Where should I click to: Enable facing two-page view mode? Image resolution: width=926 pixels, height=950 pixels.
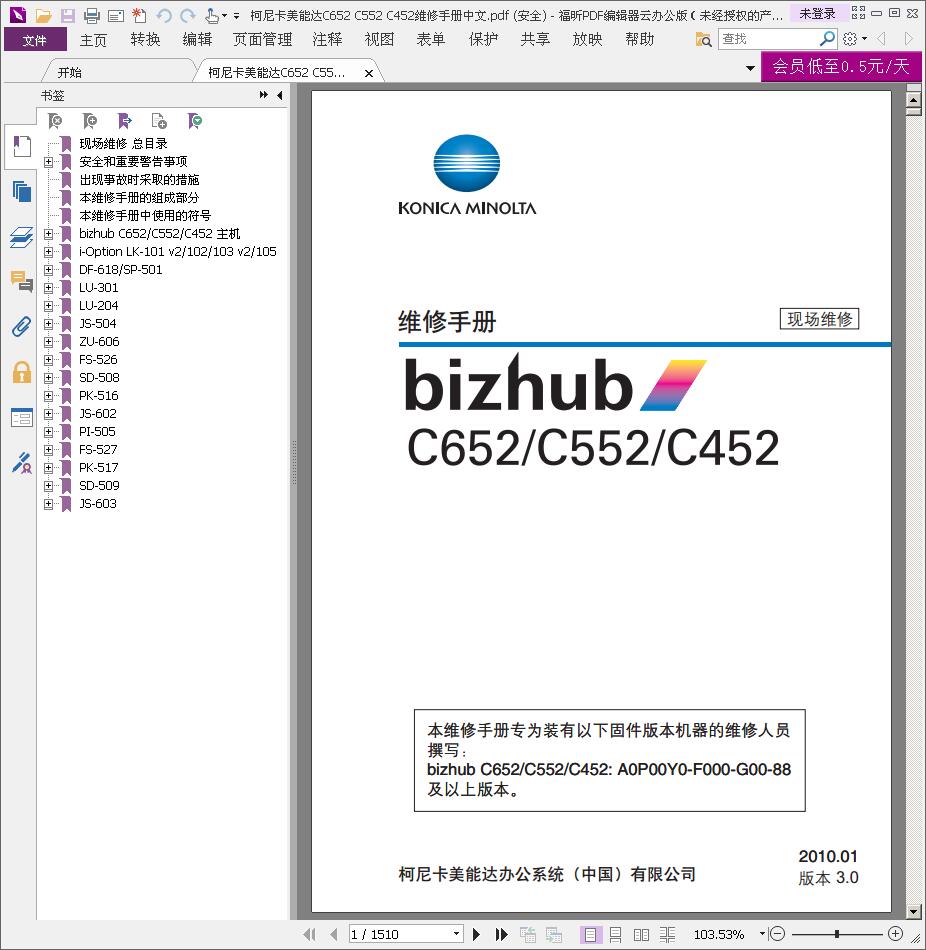click(641, 934)
